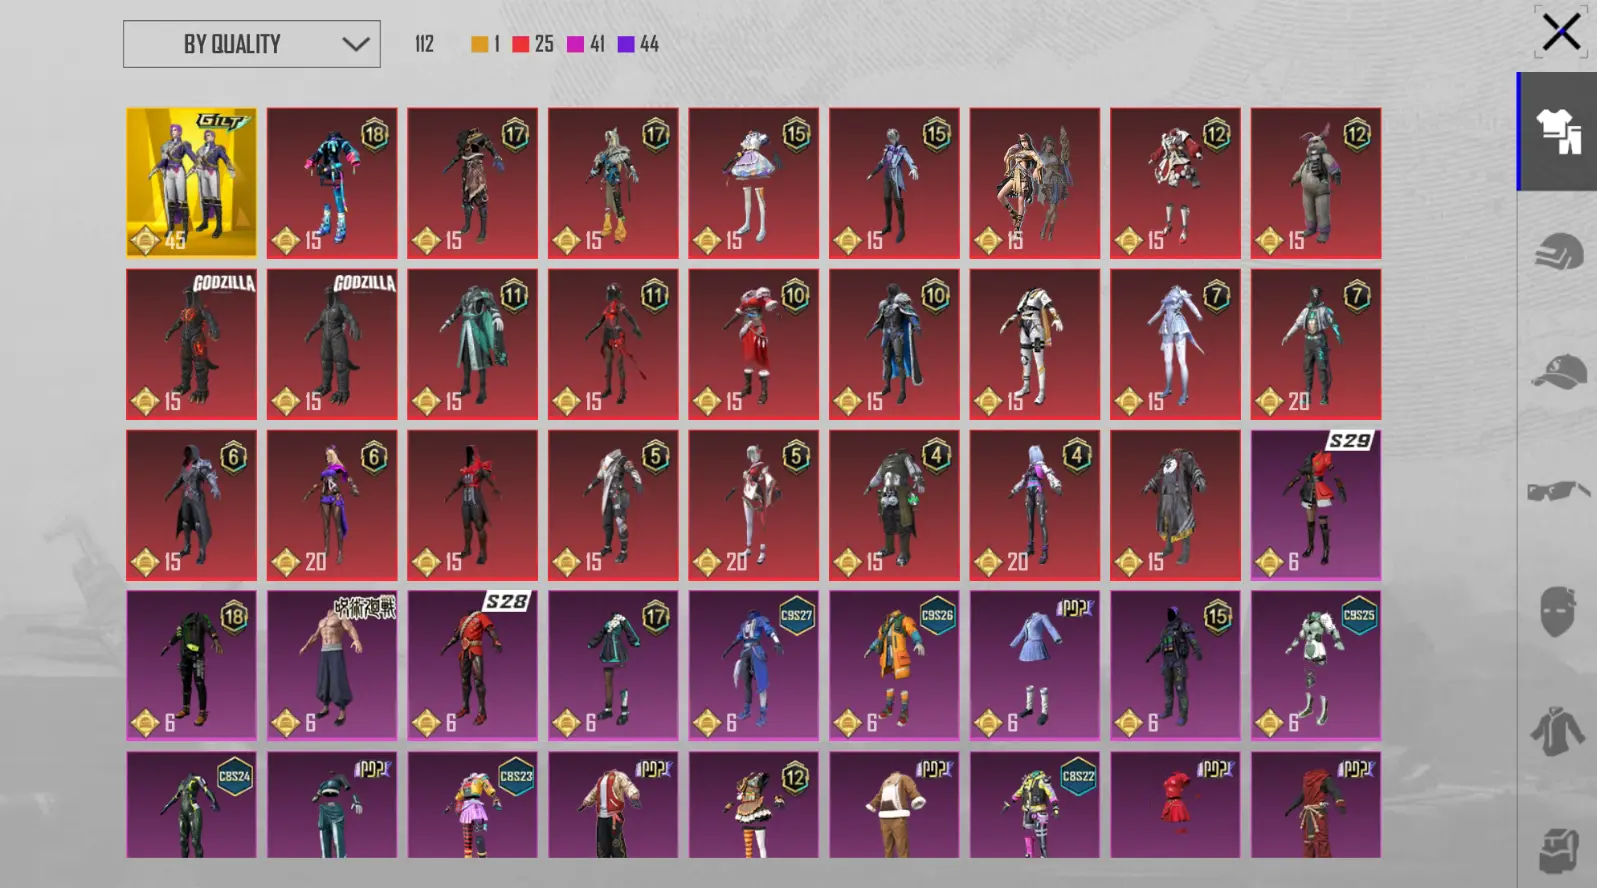Pick the C9S26 orange jacket outfit

895,666
